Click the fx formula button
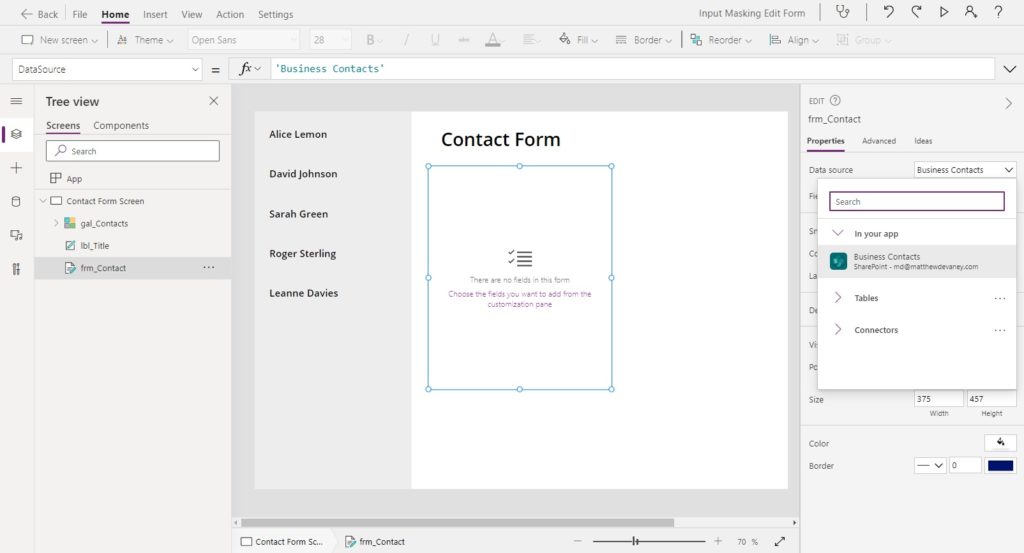The height and width of the screenshot is (553, 1024). 249,69
